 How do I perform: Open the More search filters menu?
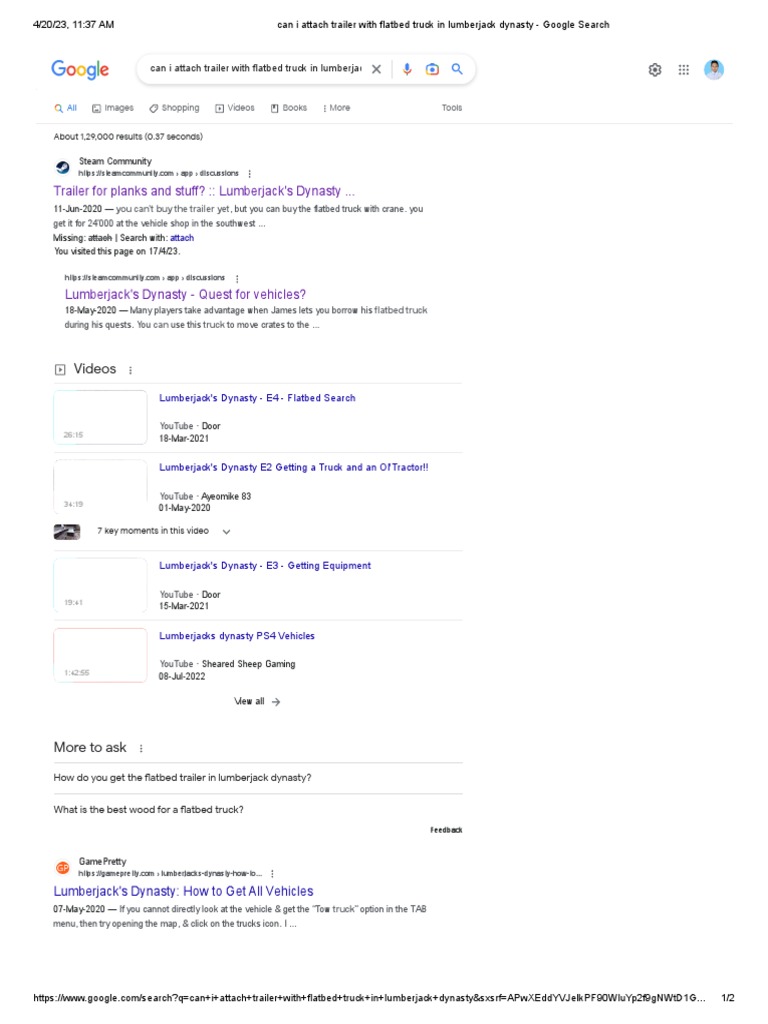pyautogui.click(x=336, y=108)
